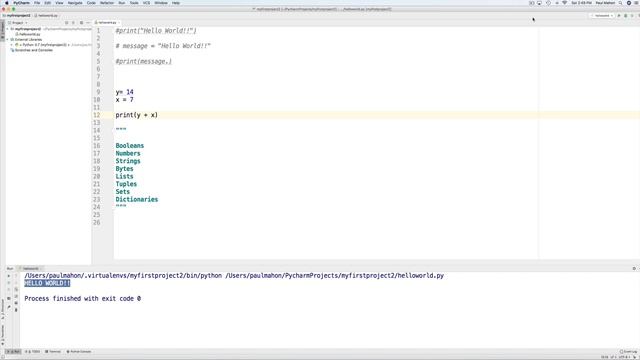Clear Run console with trash icon
The height and width of the screenshot is (360, 640).
coord(16,310)
